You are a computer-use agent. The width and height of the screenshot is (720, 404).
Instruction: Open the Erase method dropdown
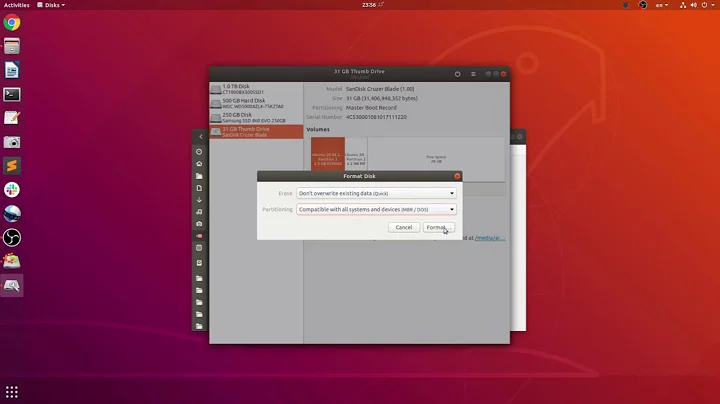(376, 193)
